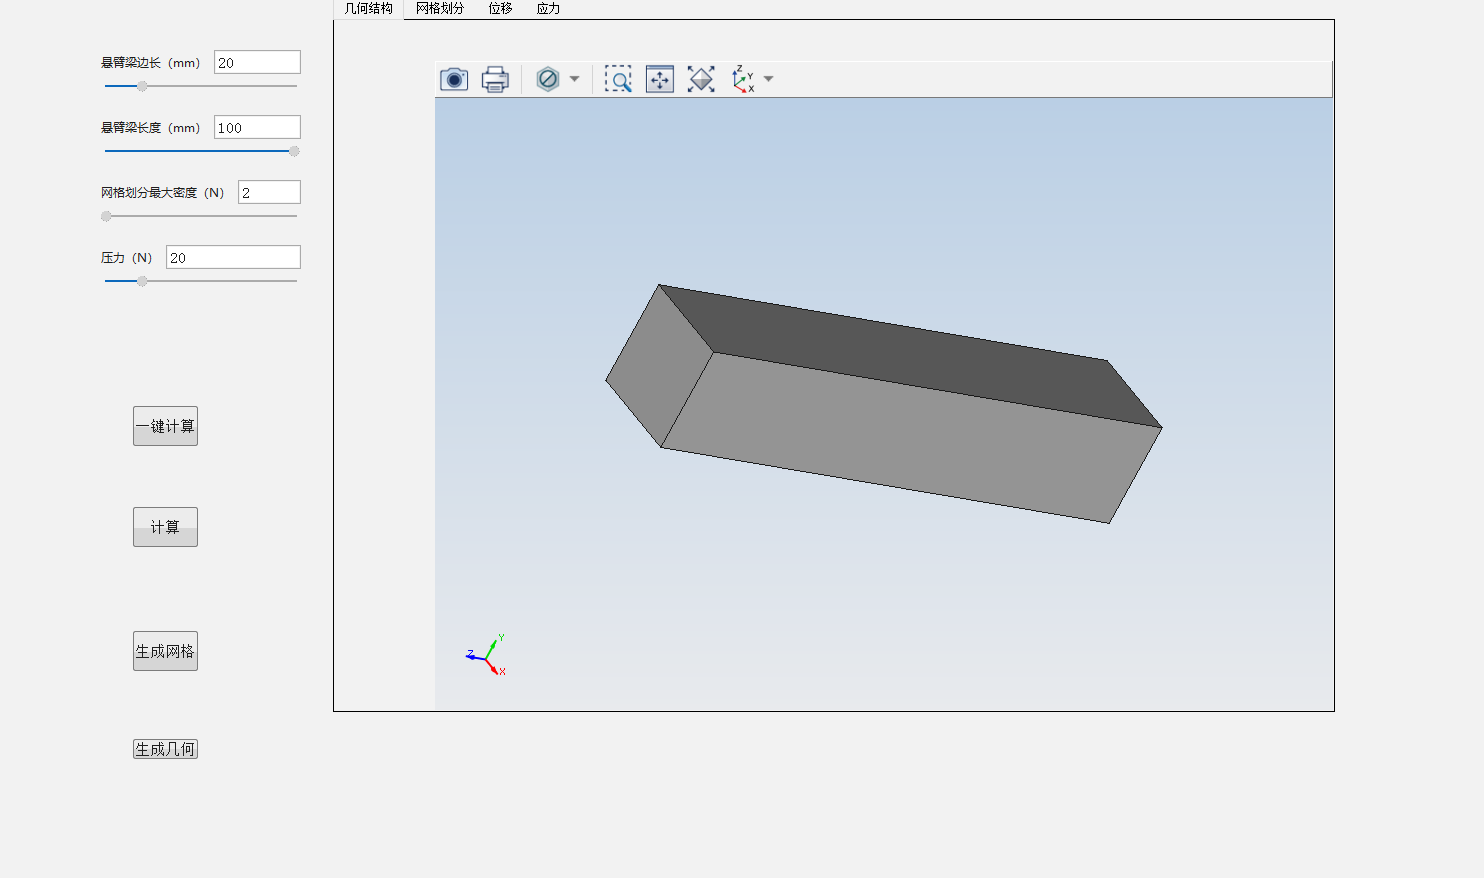Viewport: 1484px width, 878px height.
Task: Click the 网格划分最大密度 input field
Action: point(269,192)
